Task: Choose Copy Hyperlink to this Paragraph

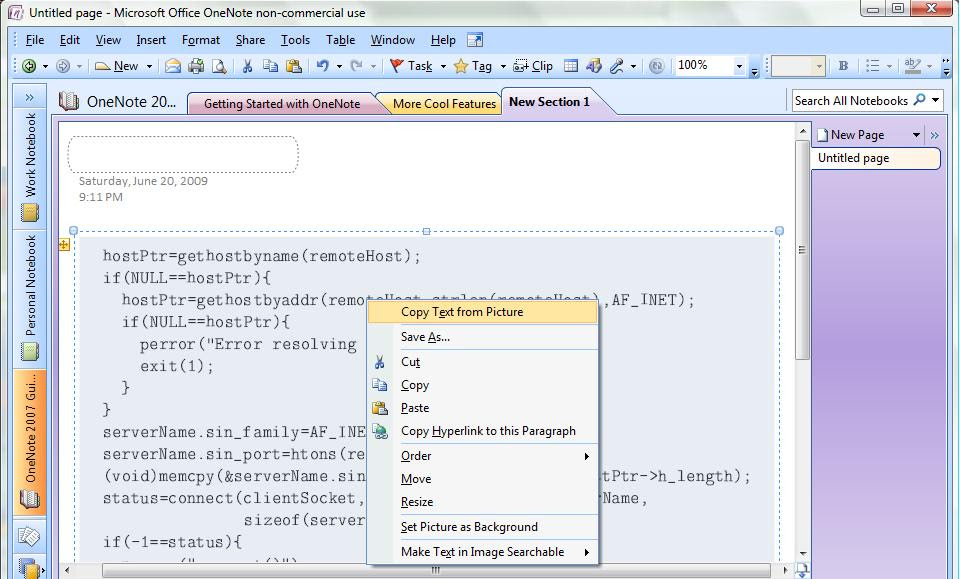Action: tap(482, 431)
